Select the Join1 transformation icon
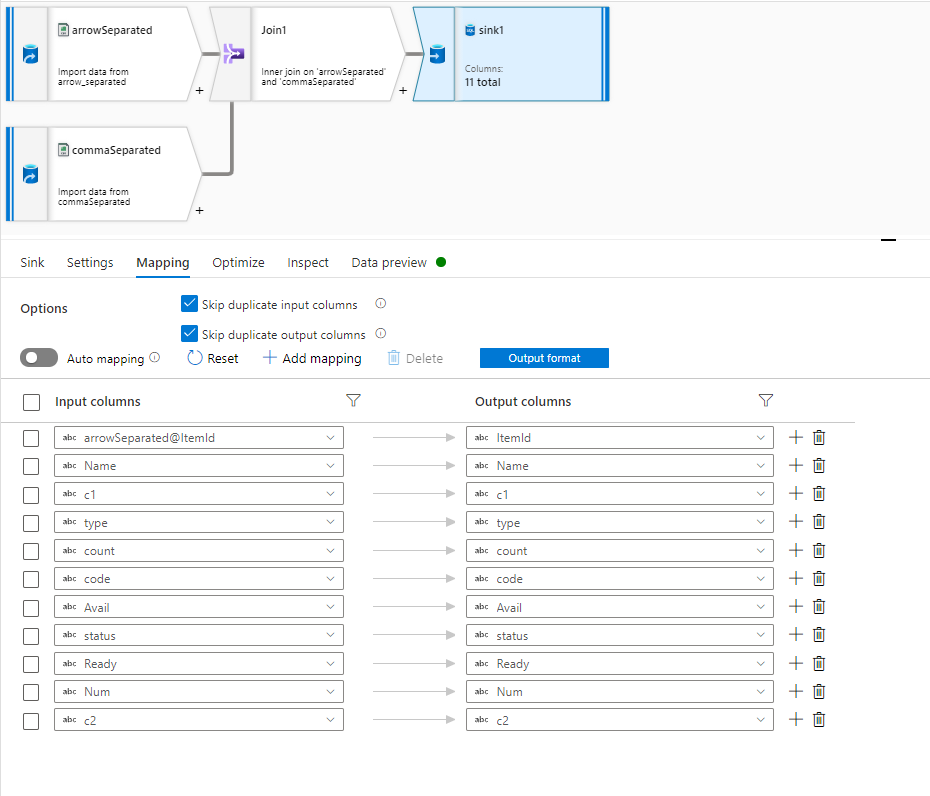Viewport: 930px width, 796px height. click(234, 54)
